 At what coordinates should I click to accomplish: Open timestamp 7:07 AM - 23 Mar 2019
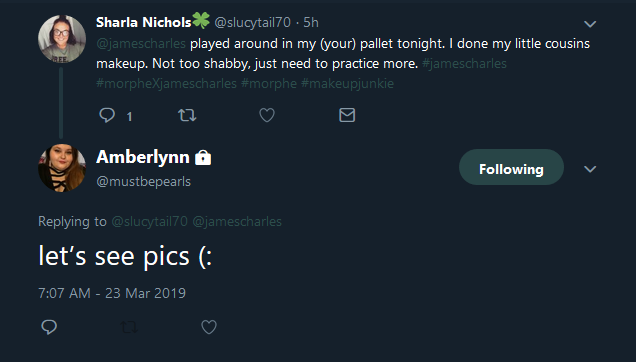[x=112, y=293]
